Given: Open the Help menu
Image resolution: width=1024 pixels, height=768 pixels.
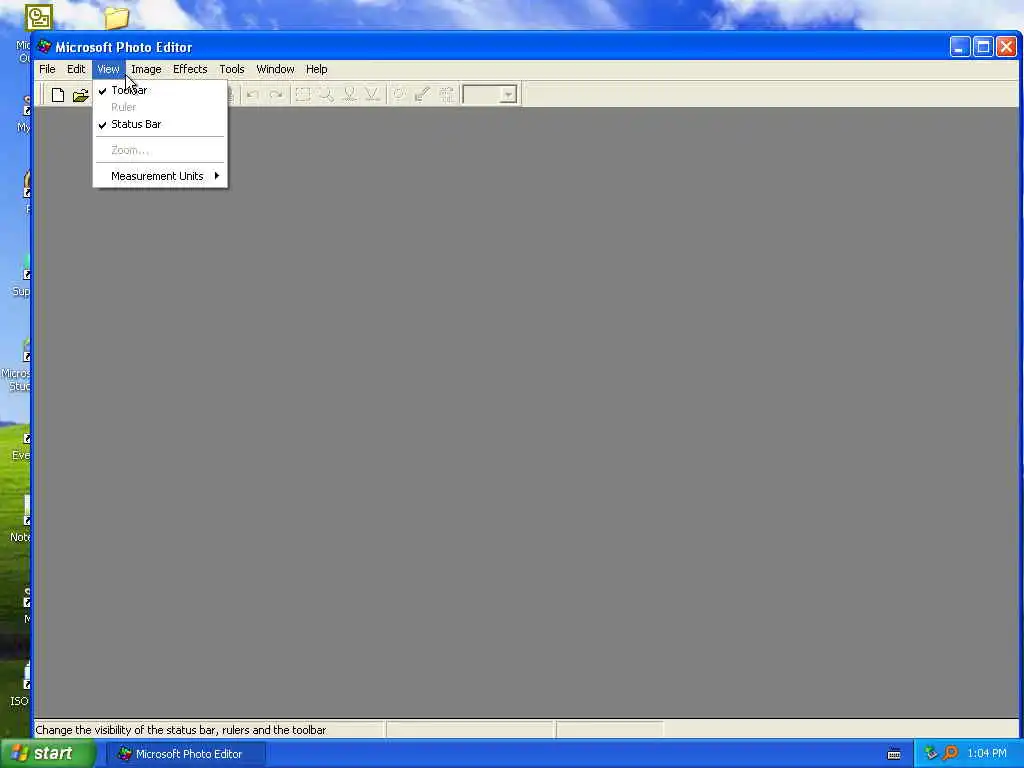Looking at the screenshot, I should (x=317, y=69).
